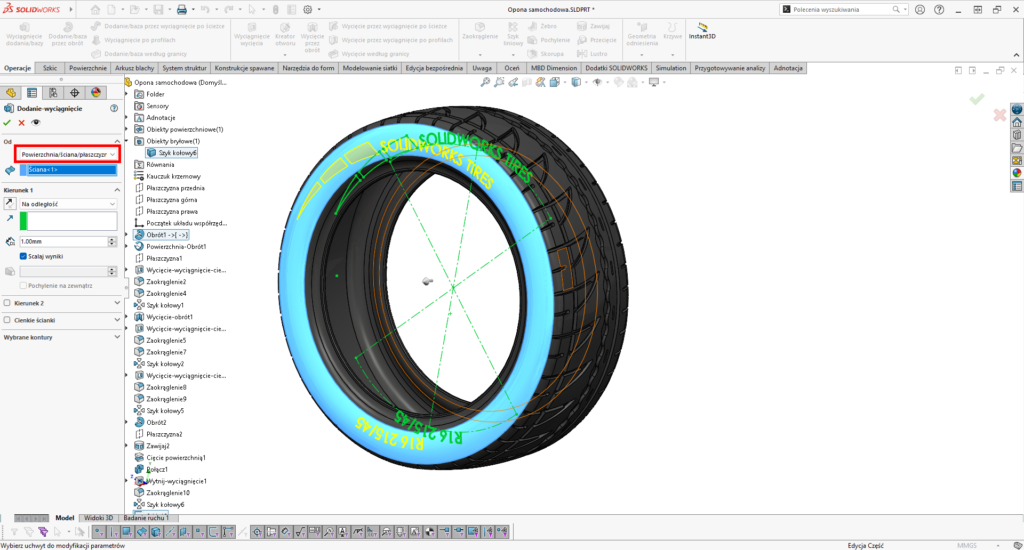
Task: Open the DisplayManager color ball tab icon
Action: (96, 93)
